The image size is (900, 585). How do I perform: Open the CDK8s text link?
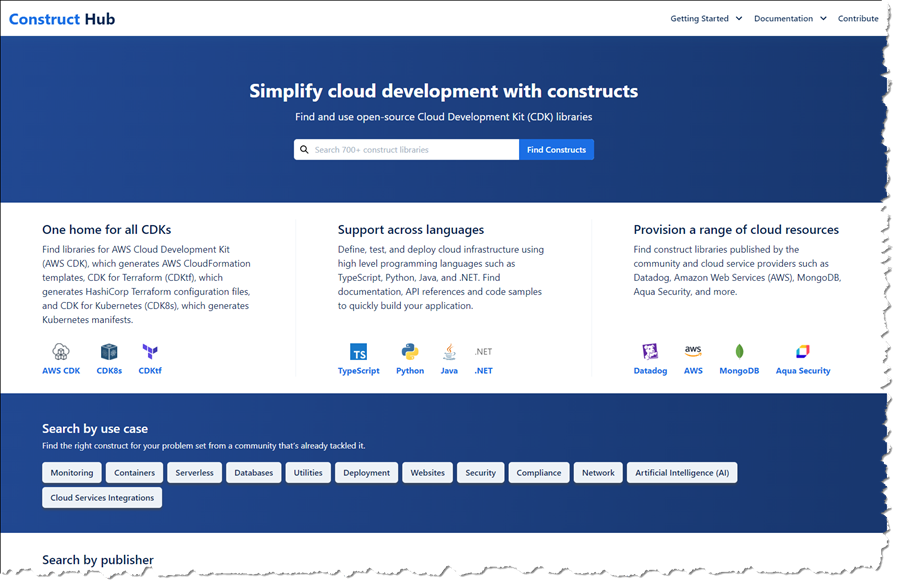coord(109,371)
